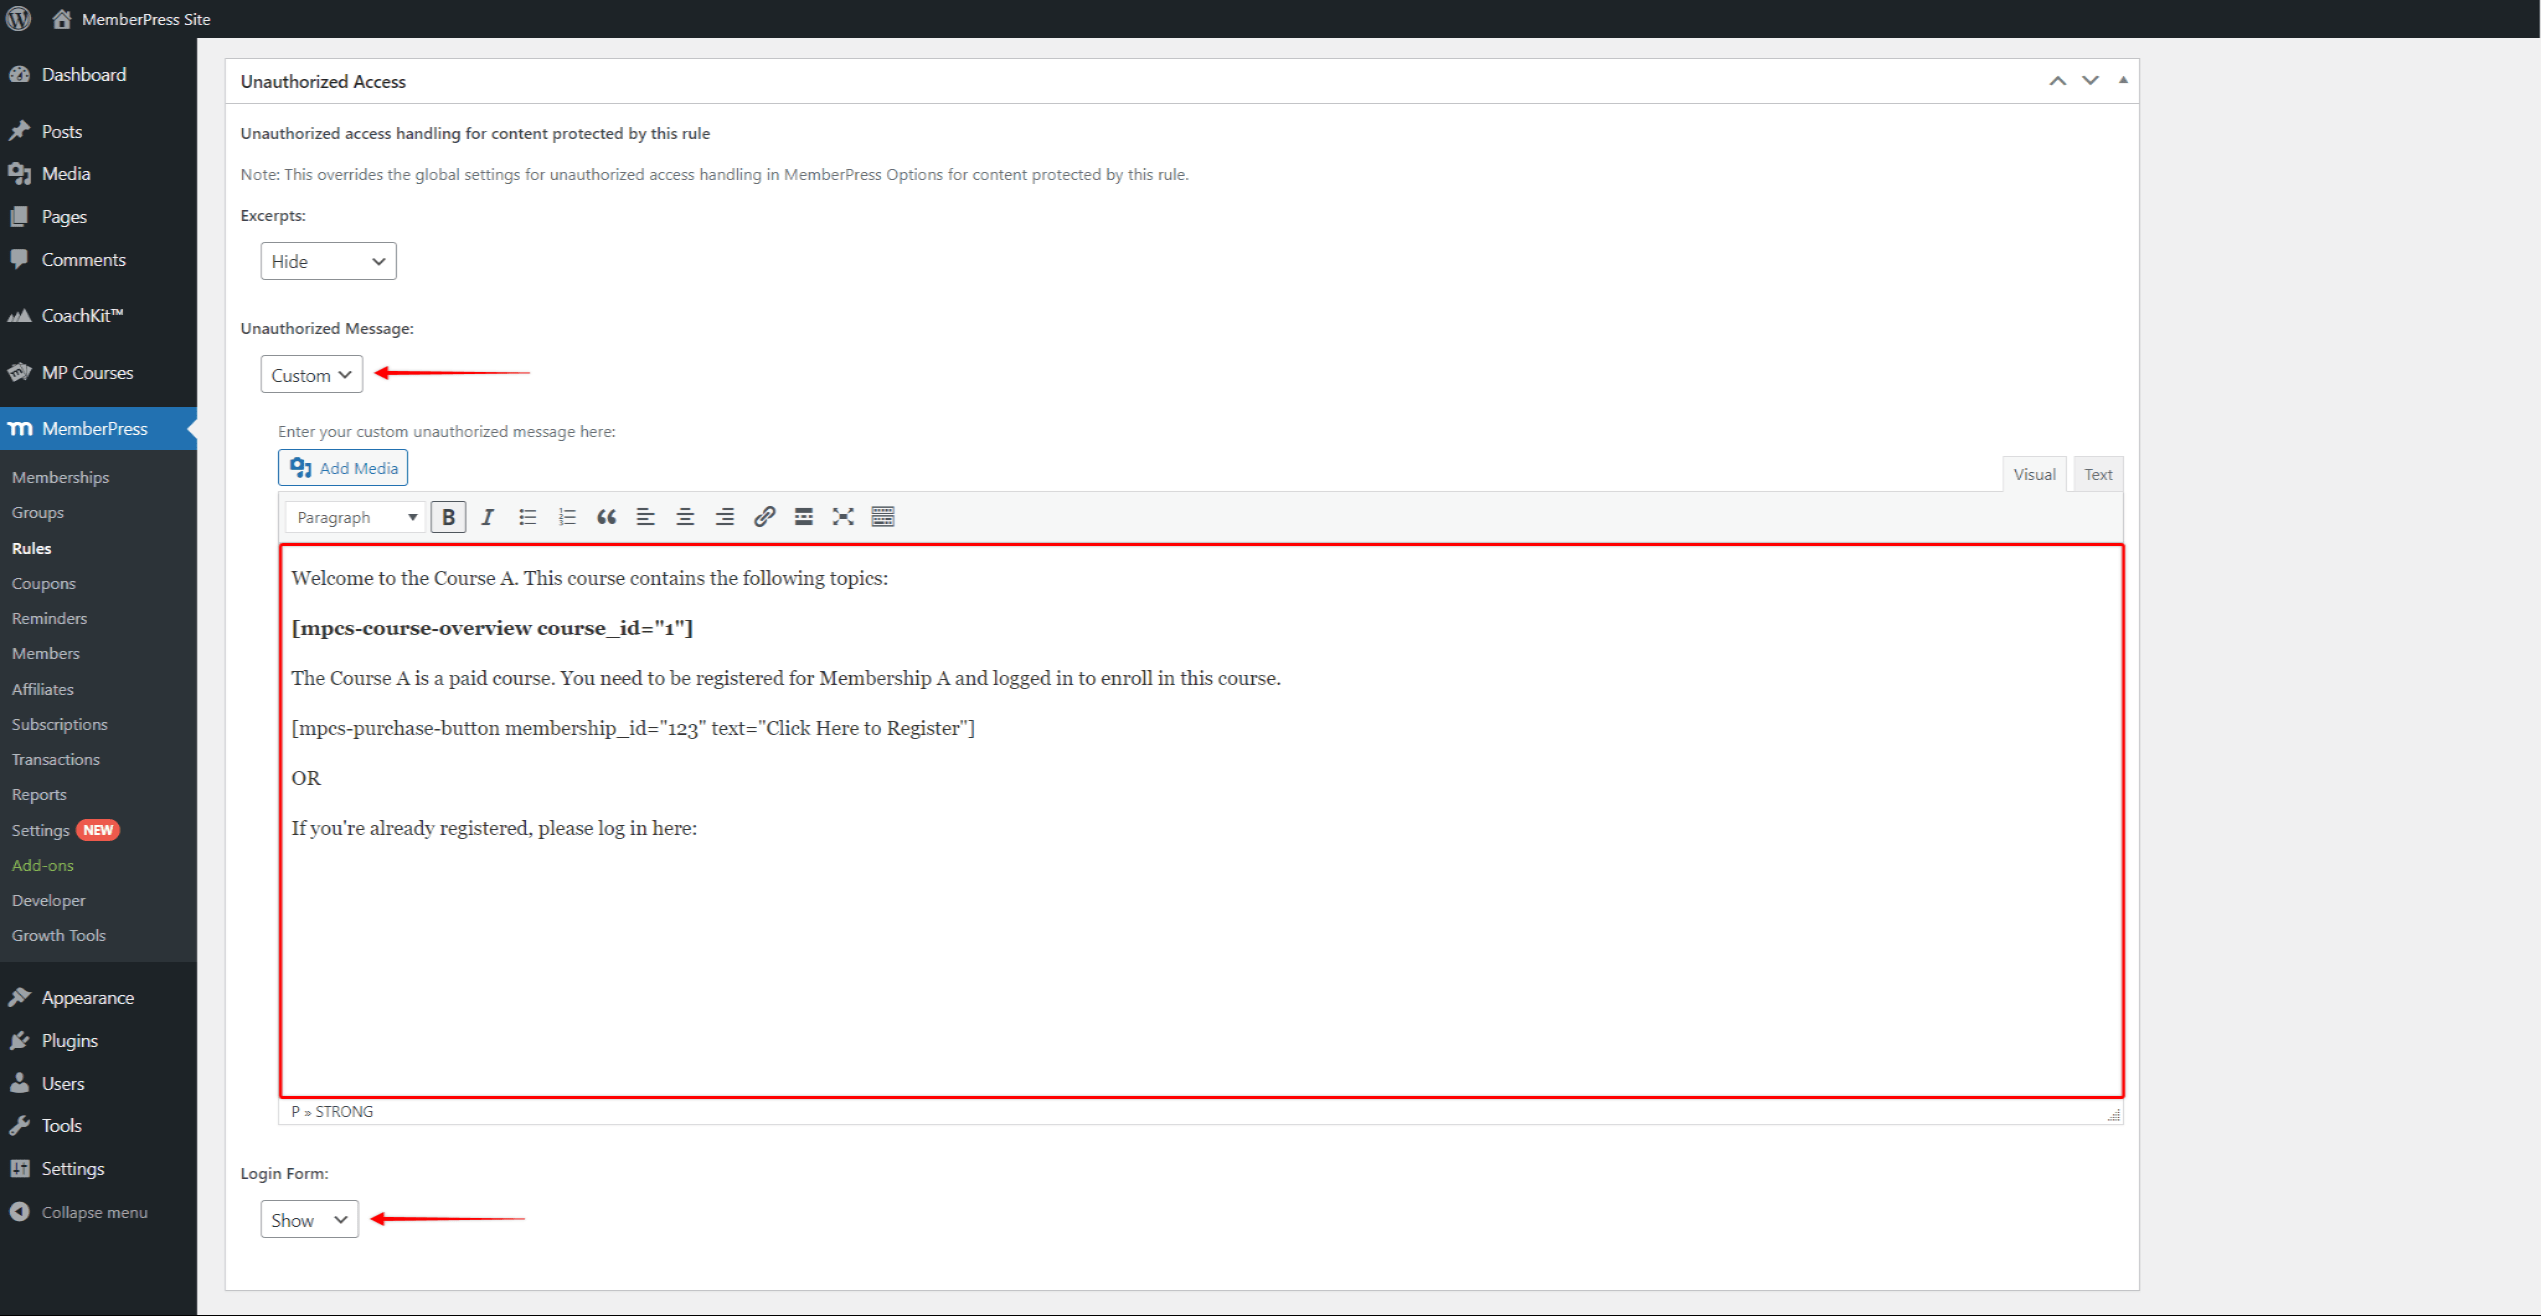Open the Excerpts dropdown menu

pos(327,260)
